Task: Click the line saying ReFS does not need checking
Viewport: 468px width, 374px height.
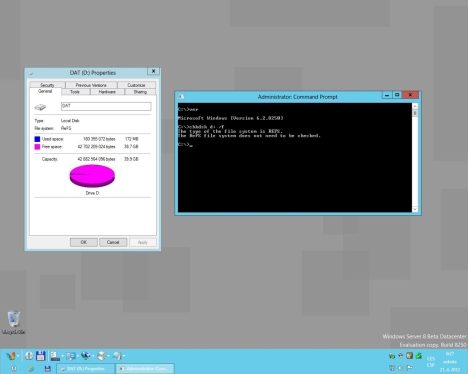Action: pos(249,136)
